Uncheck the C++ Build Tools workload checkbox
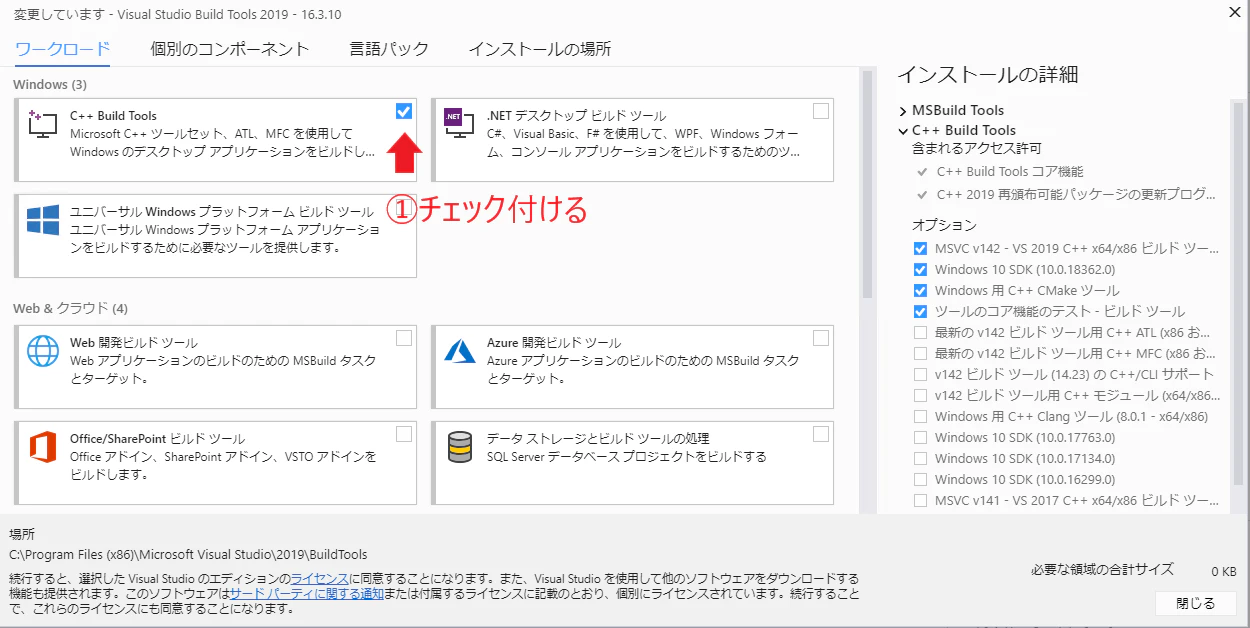 pos(404,112)
